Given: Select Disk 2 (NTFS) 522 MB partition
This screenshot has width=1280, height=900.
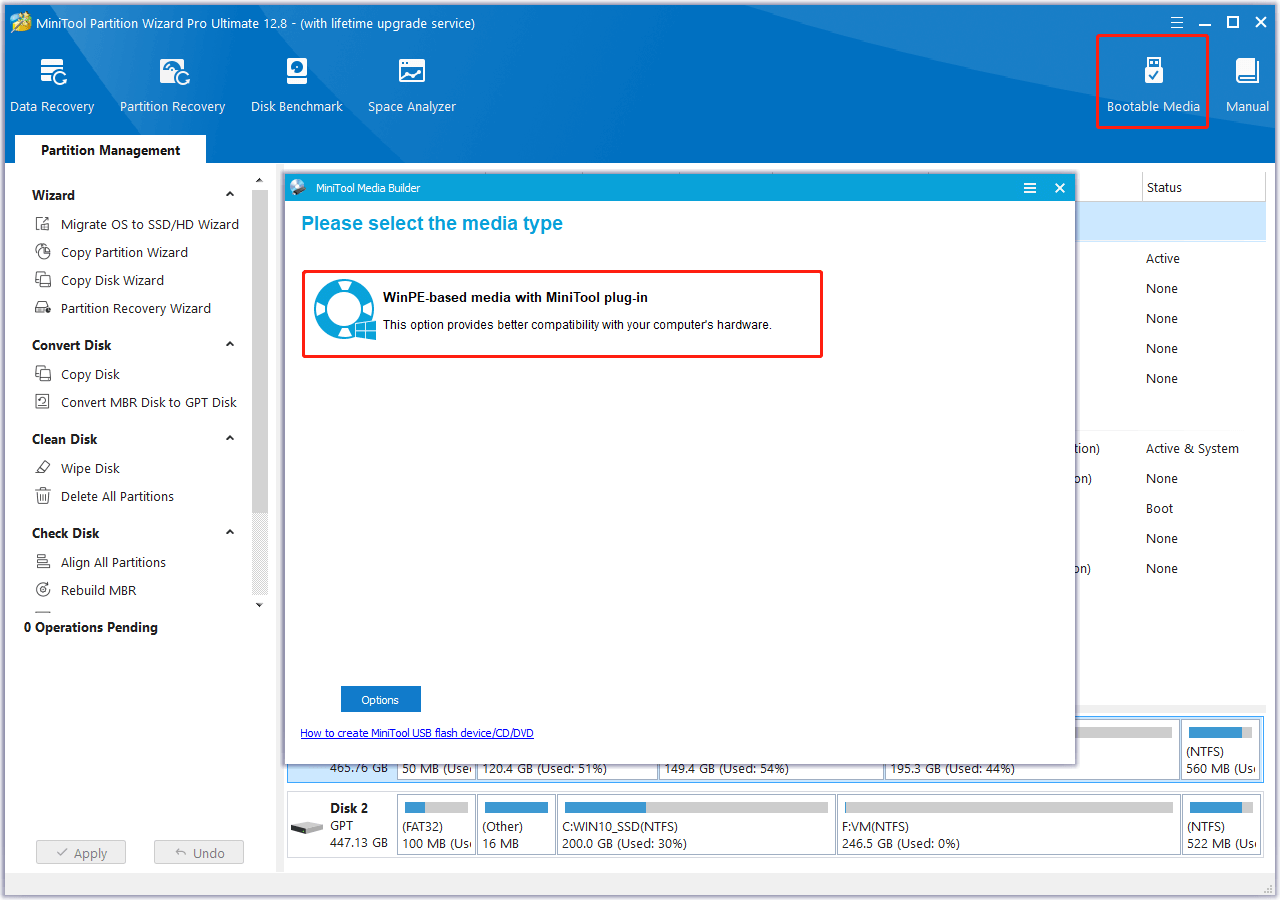Looking at the screenshot, I should [x=1221, y=825].
